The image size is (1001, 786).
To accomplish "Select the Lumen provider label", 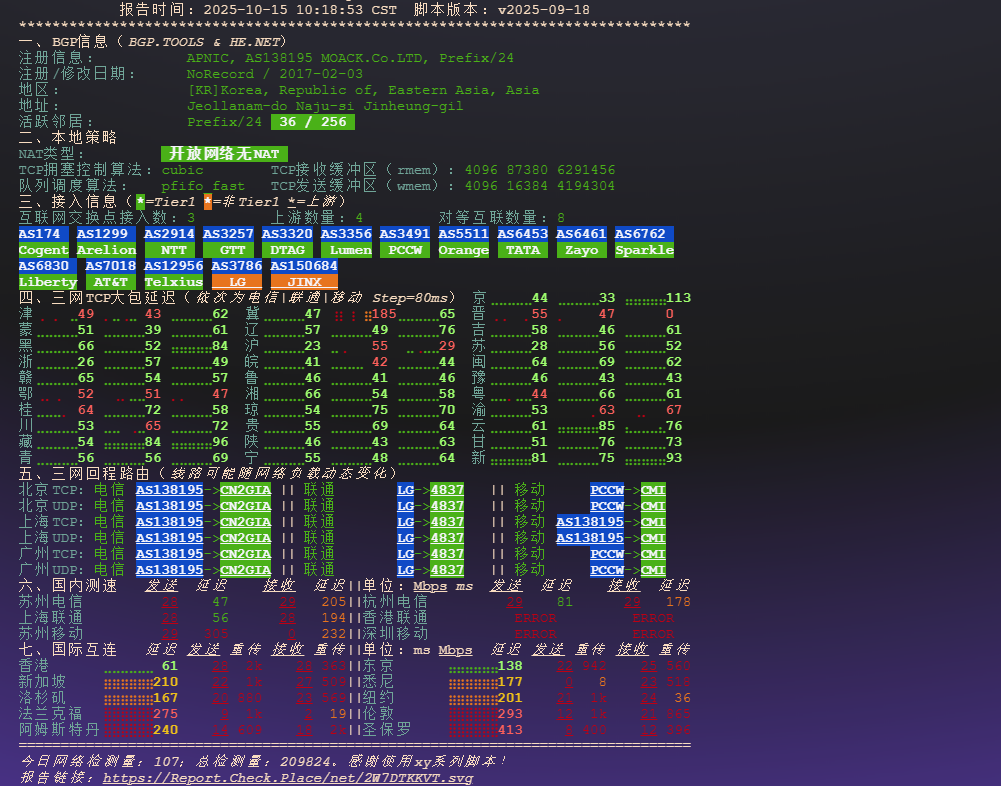I will (x=346, y=250).
